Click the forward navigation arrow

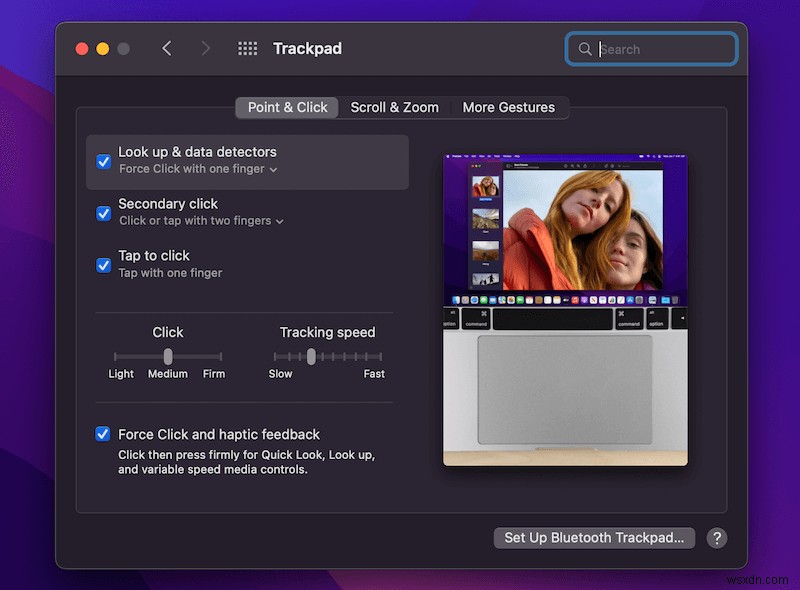205,49
